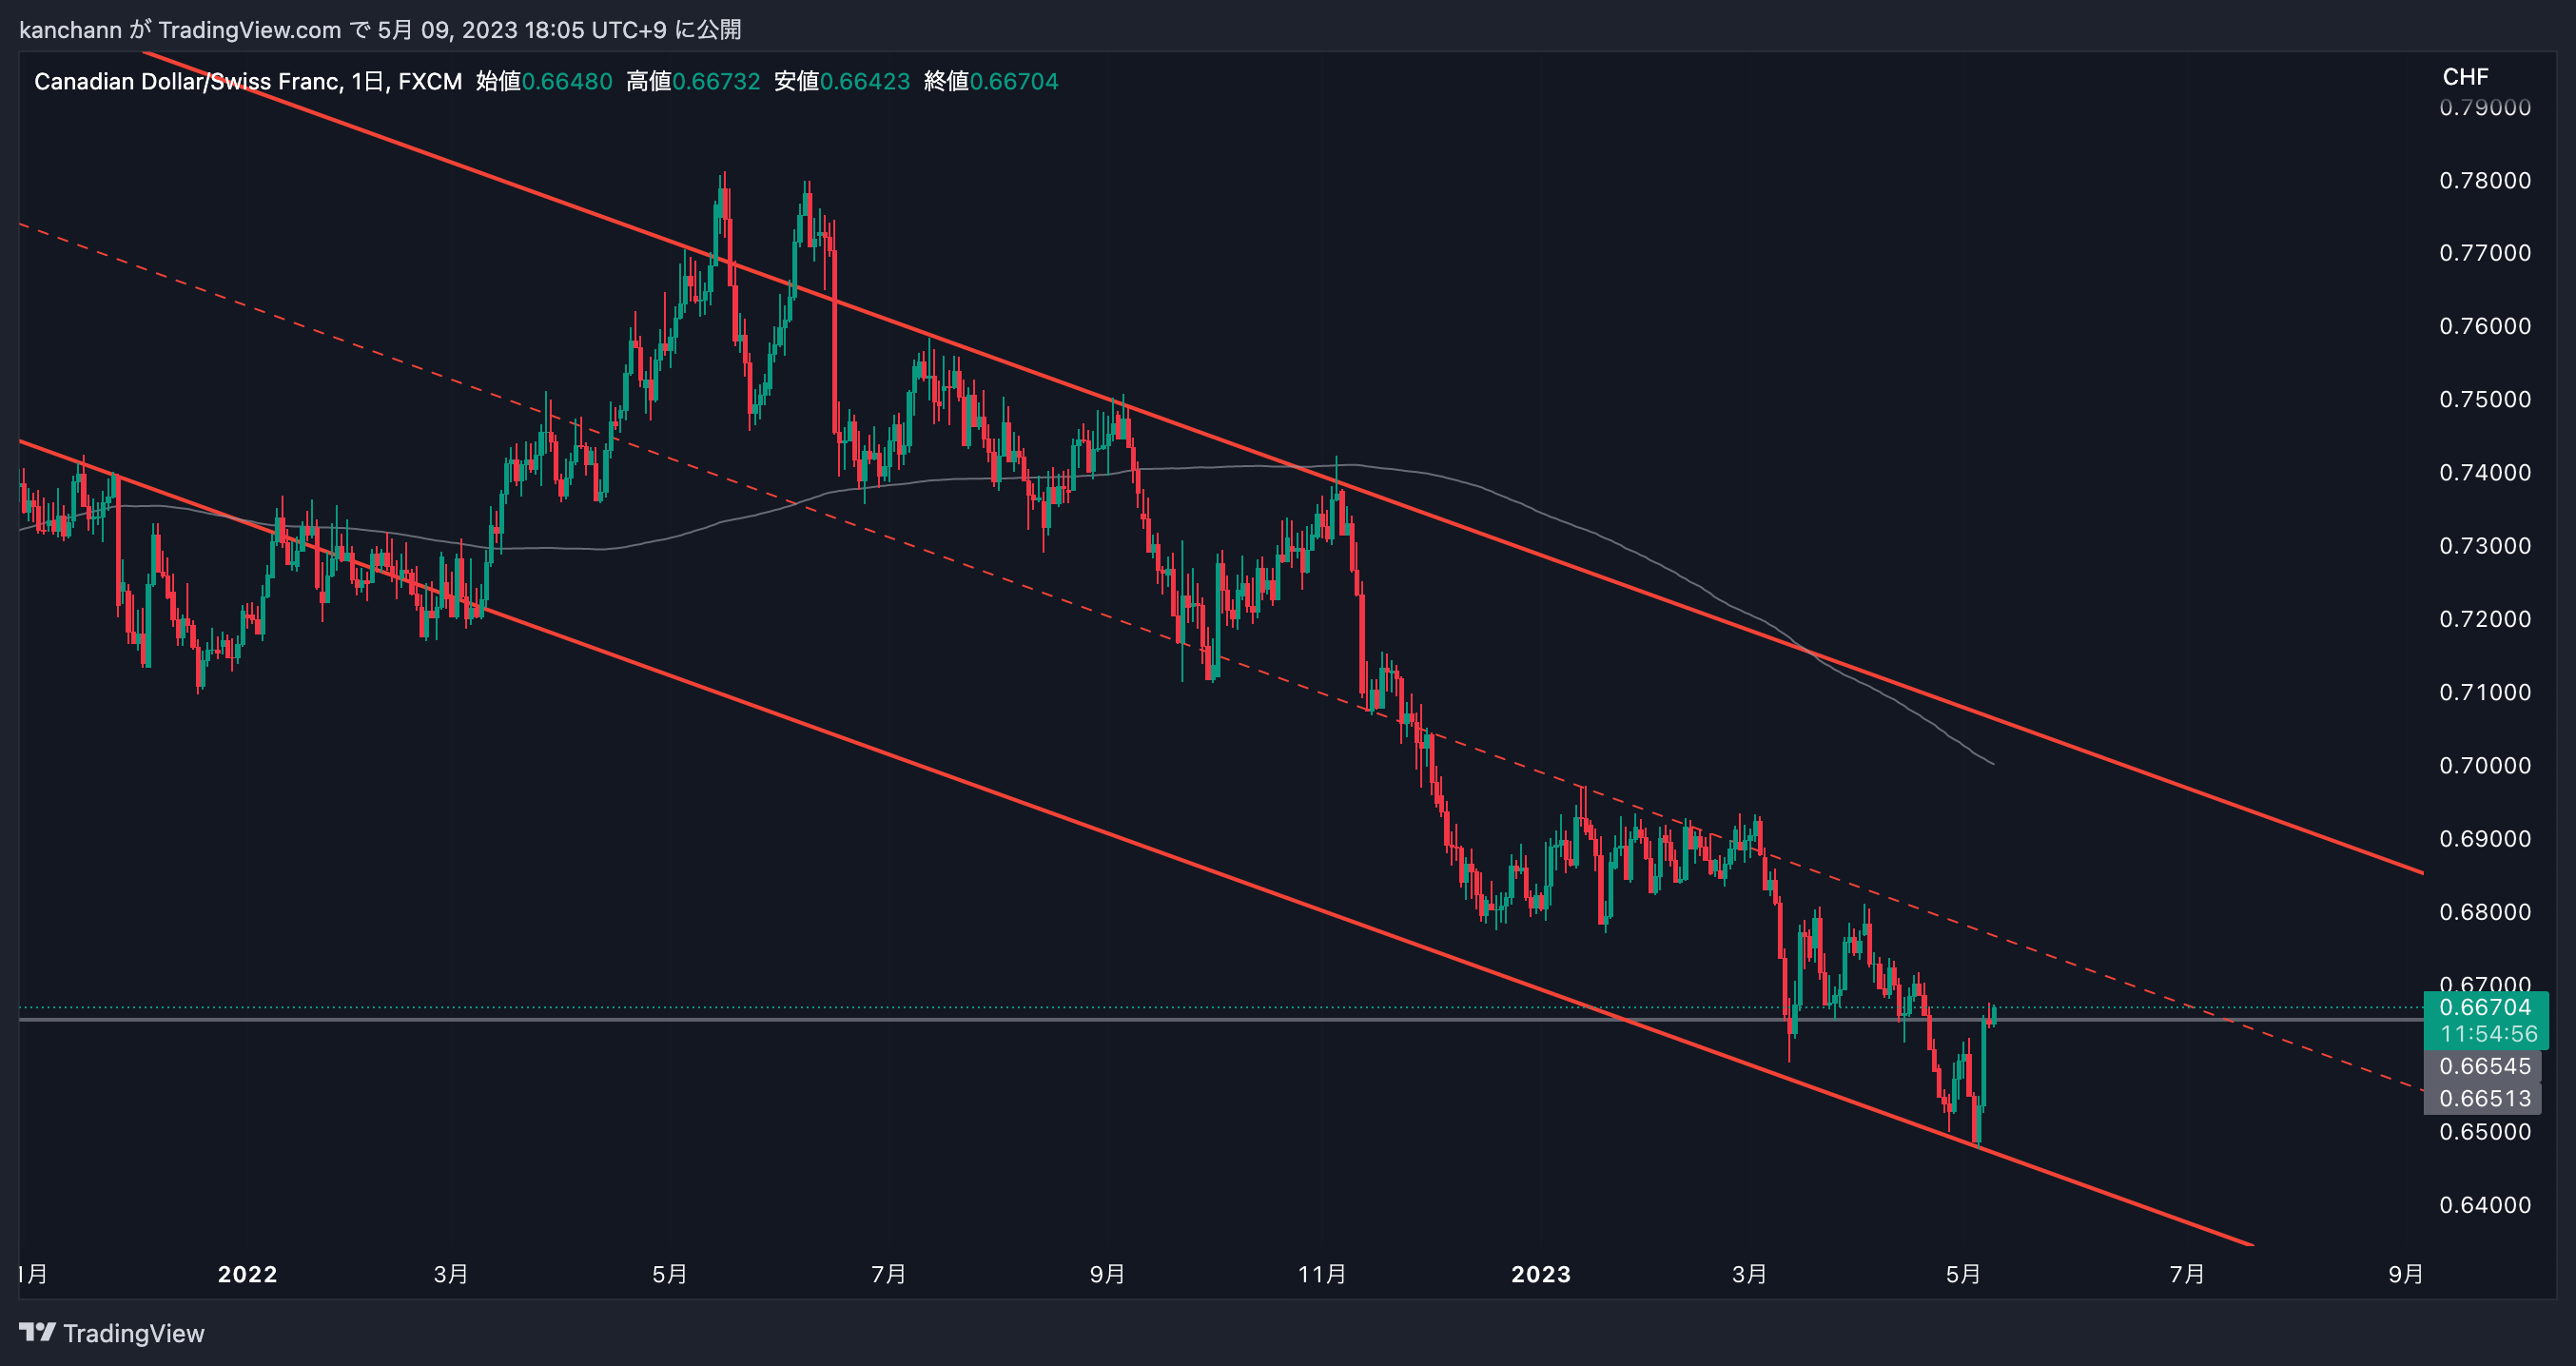Click the CHF currency label
Viewport: 2576px width, 1366px height.
[x=2465, y=77]
